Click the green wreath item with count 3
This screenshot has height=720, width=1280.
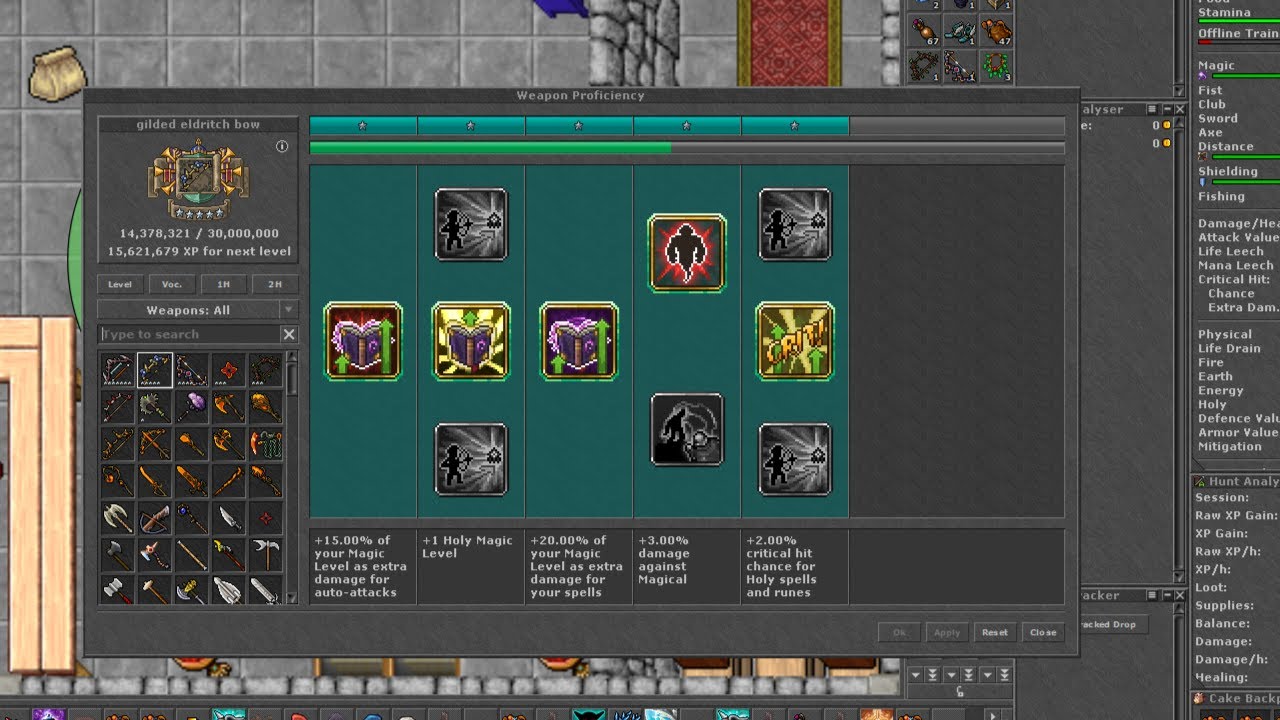click(x=996, y=67)
